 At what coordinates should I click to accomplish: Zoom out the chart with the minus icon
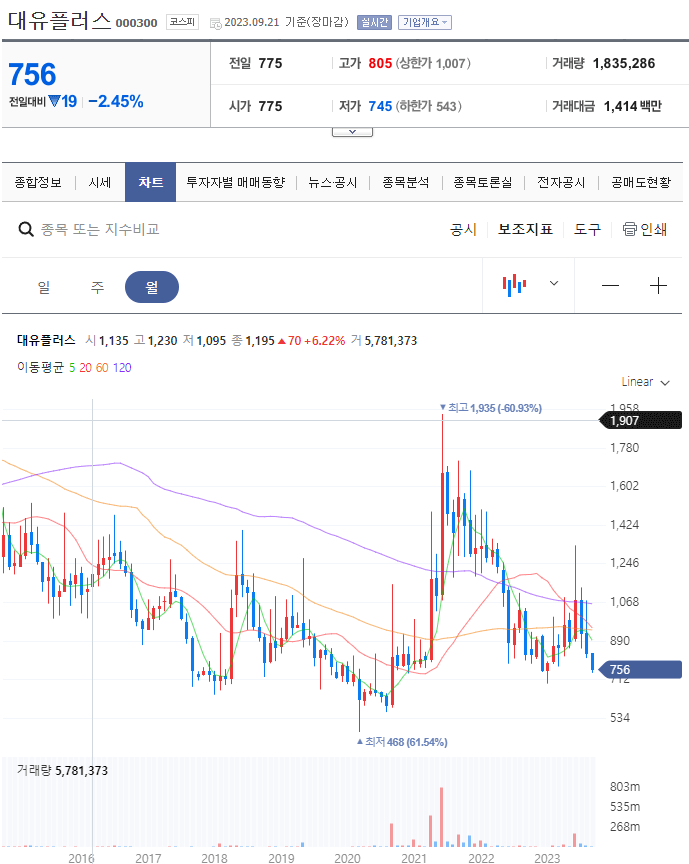click(x=610, y=285)
